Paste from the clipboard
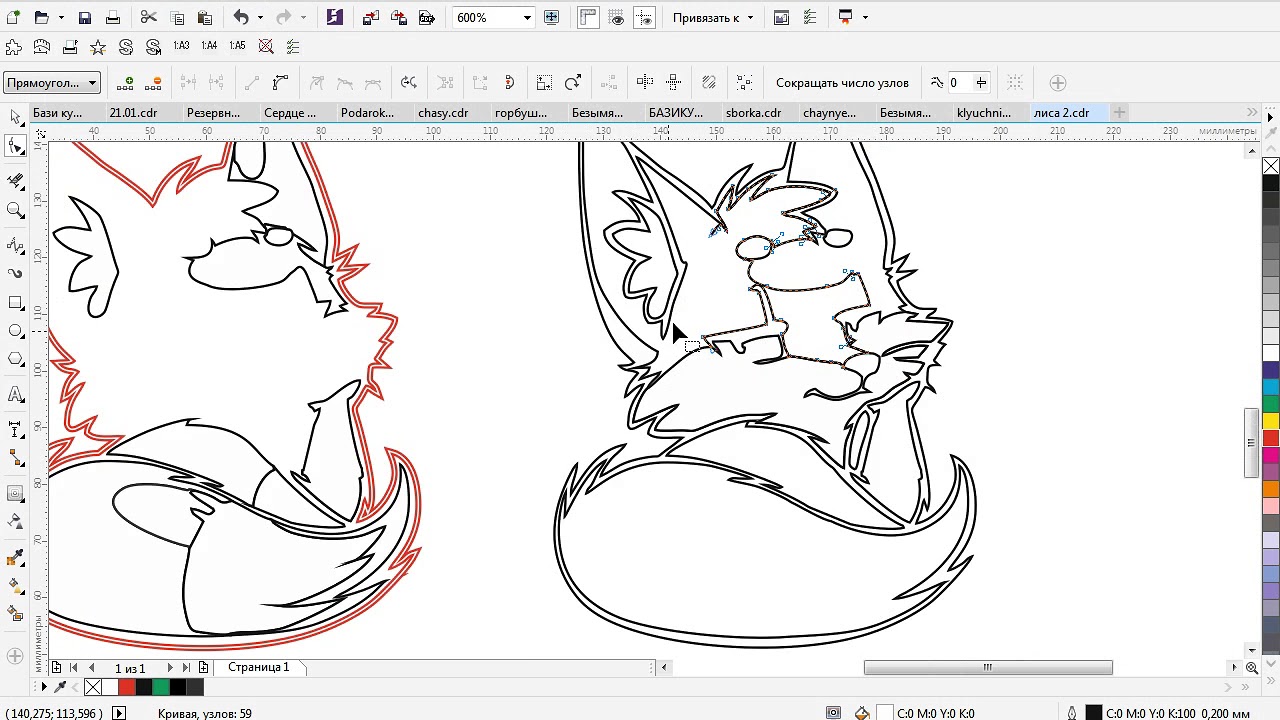The height and width of the screenshot is (720, 1280). 205,17
